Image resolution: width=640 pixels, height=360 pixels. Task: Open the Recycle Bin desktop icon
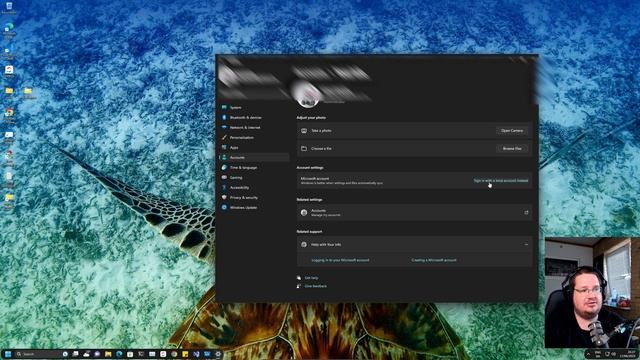[x=9, y=7]
